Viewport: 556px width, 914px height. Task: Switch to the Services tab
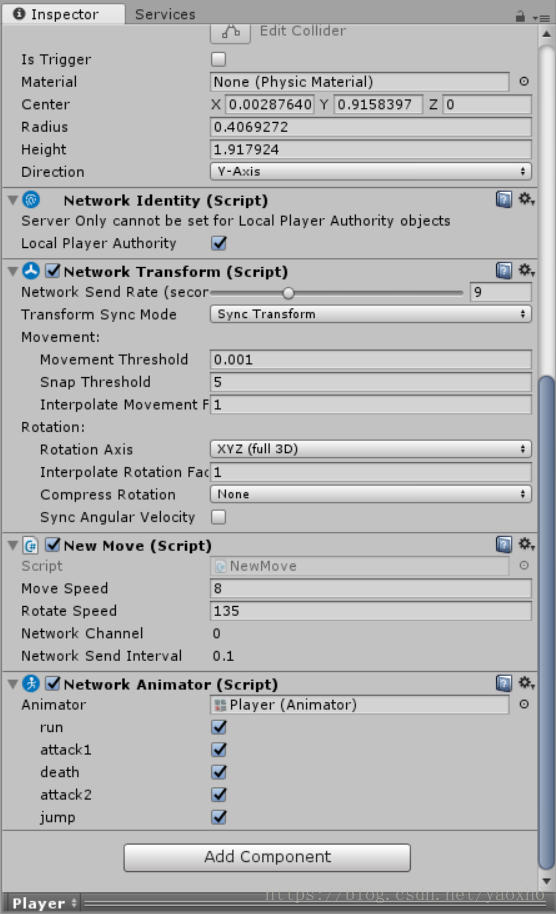tap(165, 14)
